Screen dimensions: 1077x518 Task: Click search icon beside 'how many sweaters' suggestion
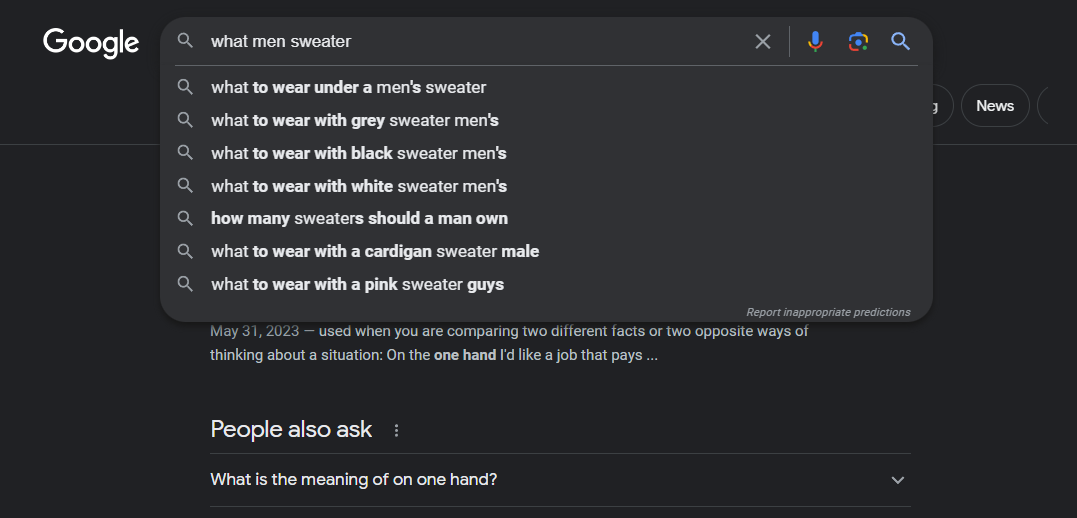pos(185,218)
